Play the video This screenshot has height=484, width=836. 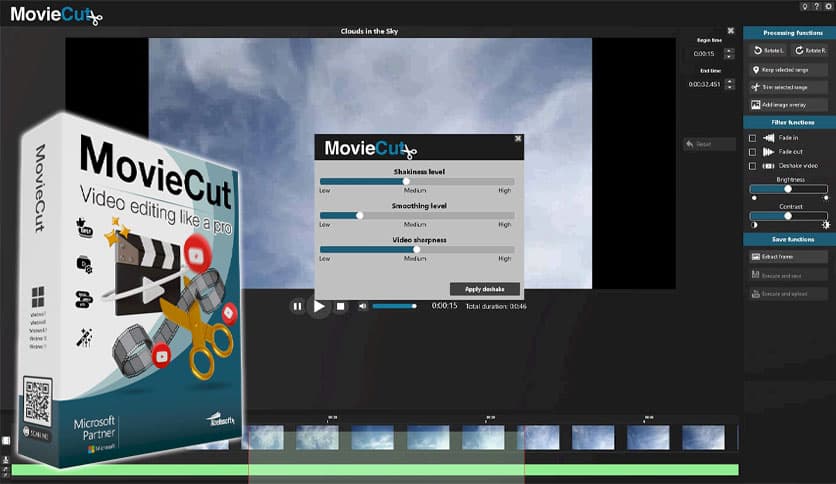[x=319, y=306]
